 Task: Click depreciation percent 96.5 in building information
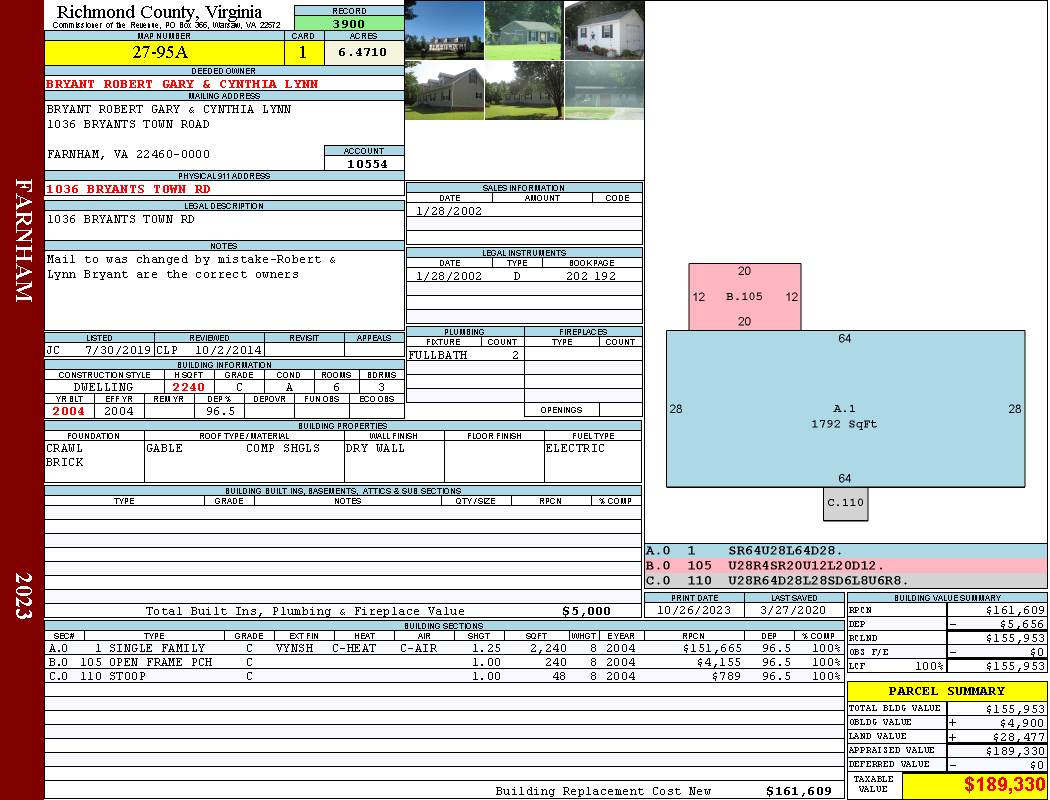220,411
